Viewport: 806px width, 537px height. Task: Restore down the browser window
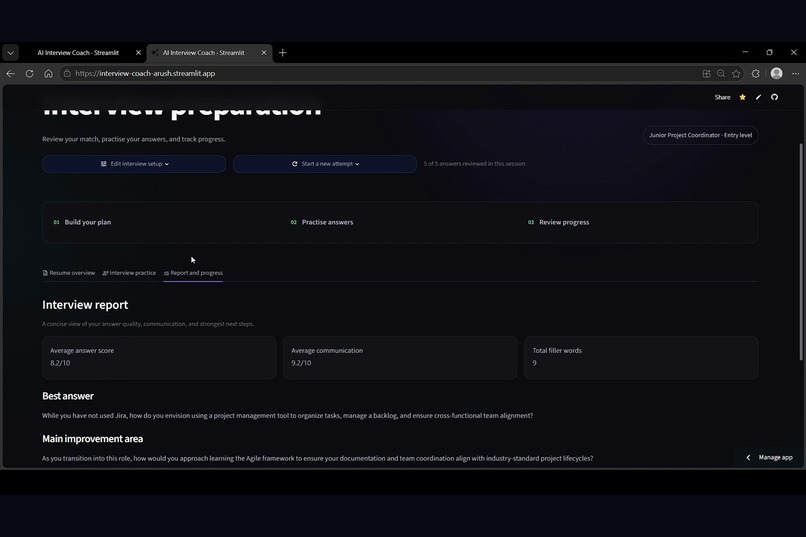(x=769, y=52)
